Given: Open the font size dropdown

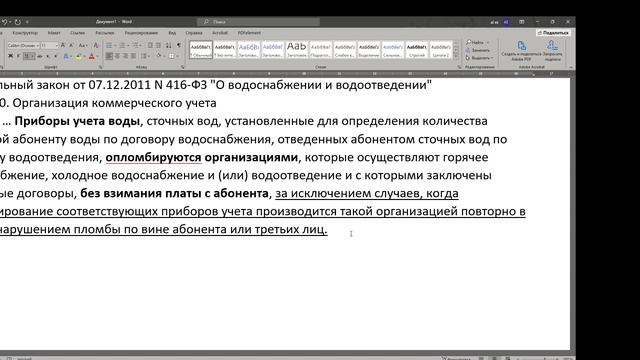Looking at the screenshot, I should coord(56,46).
